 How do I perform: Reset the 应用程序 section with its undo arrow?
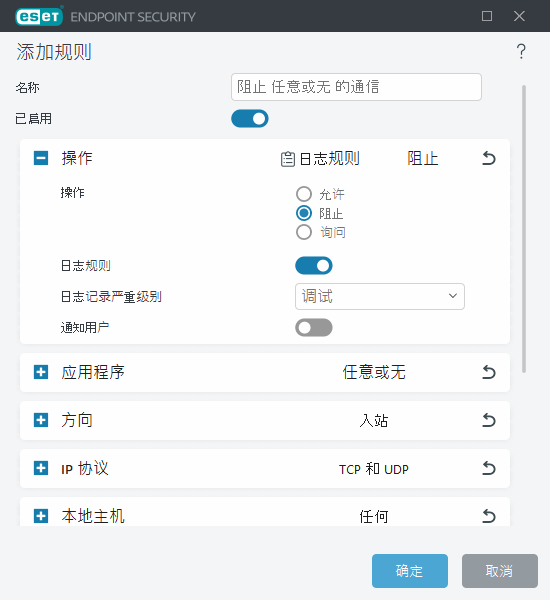pos(488,372)
